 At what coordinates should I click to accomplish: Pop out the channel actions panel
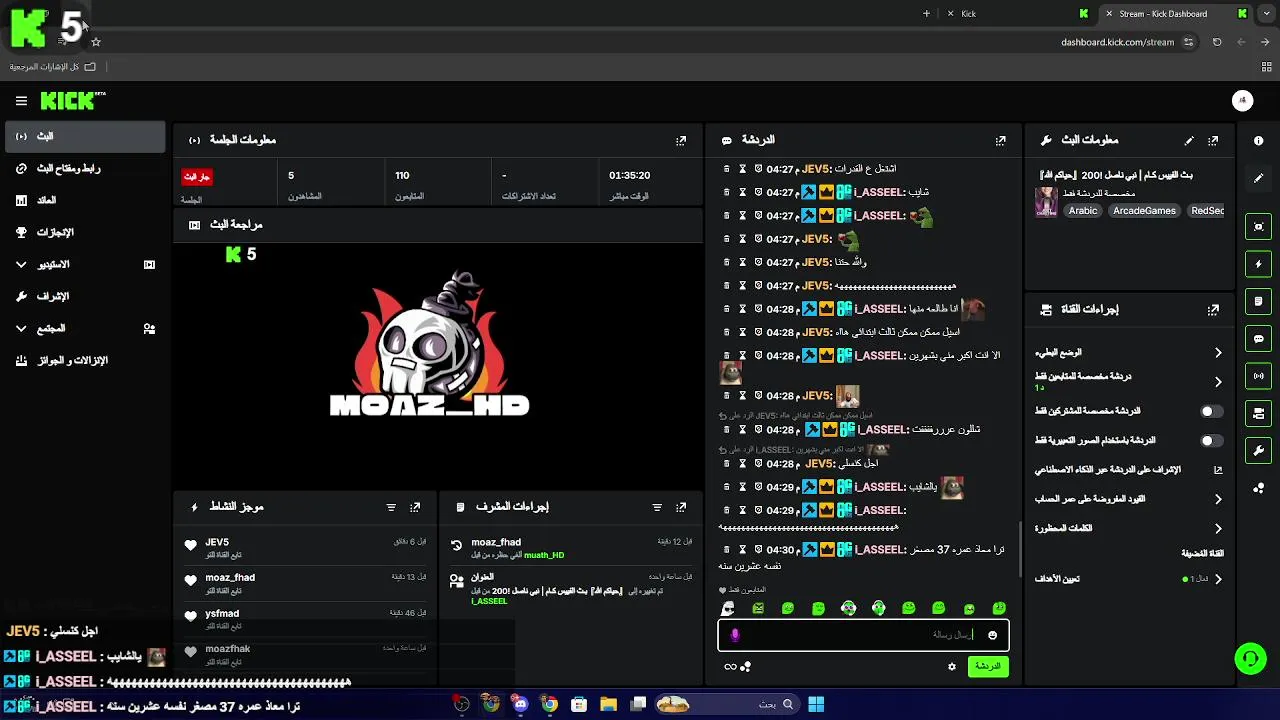click(x=1213, y=310)
